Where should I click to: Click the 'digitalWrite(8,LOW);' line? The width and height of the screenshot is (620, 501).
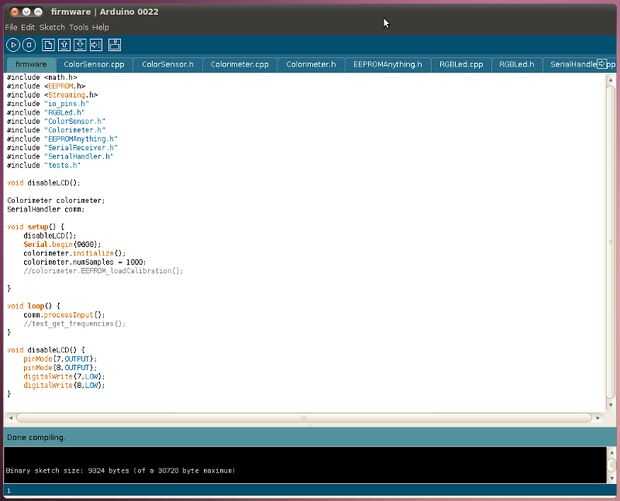[x=64, y=385]
